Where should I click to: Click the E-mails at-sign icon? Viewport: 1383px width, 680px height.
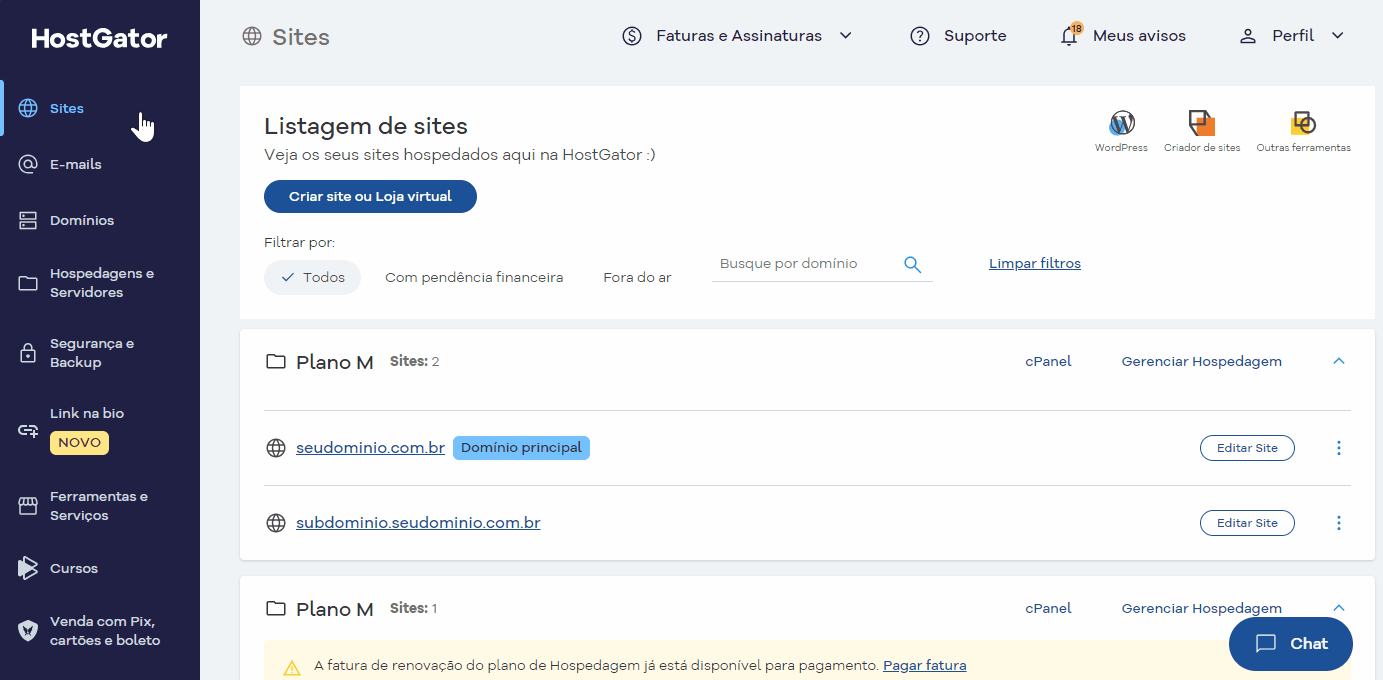[28, 164]
